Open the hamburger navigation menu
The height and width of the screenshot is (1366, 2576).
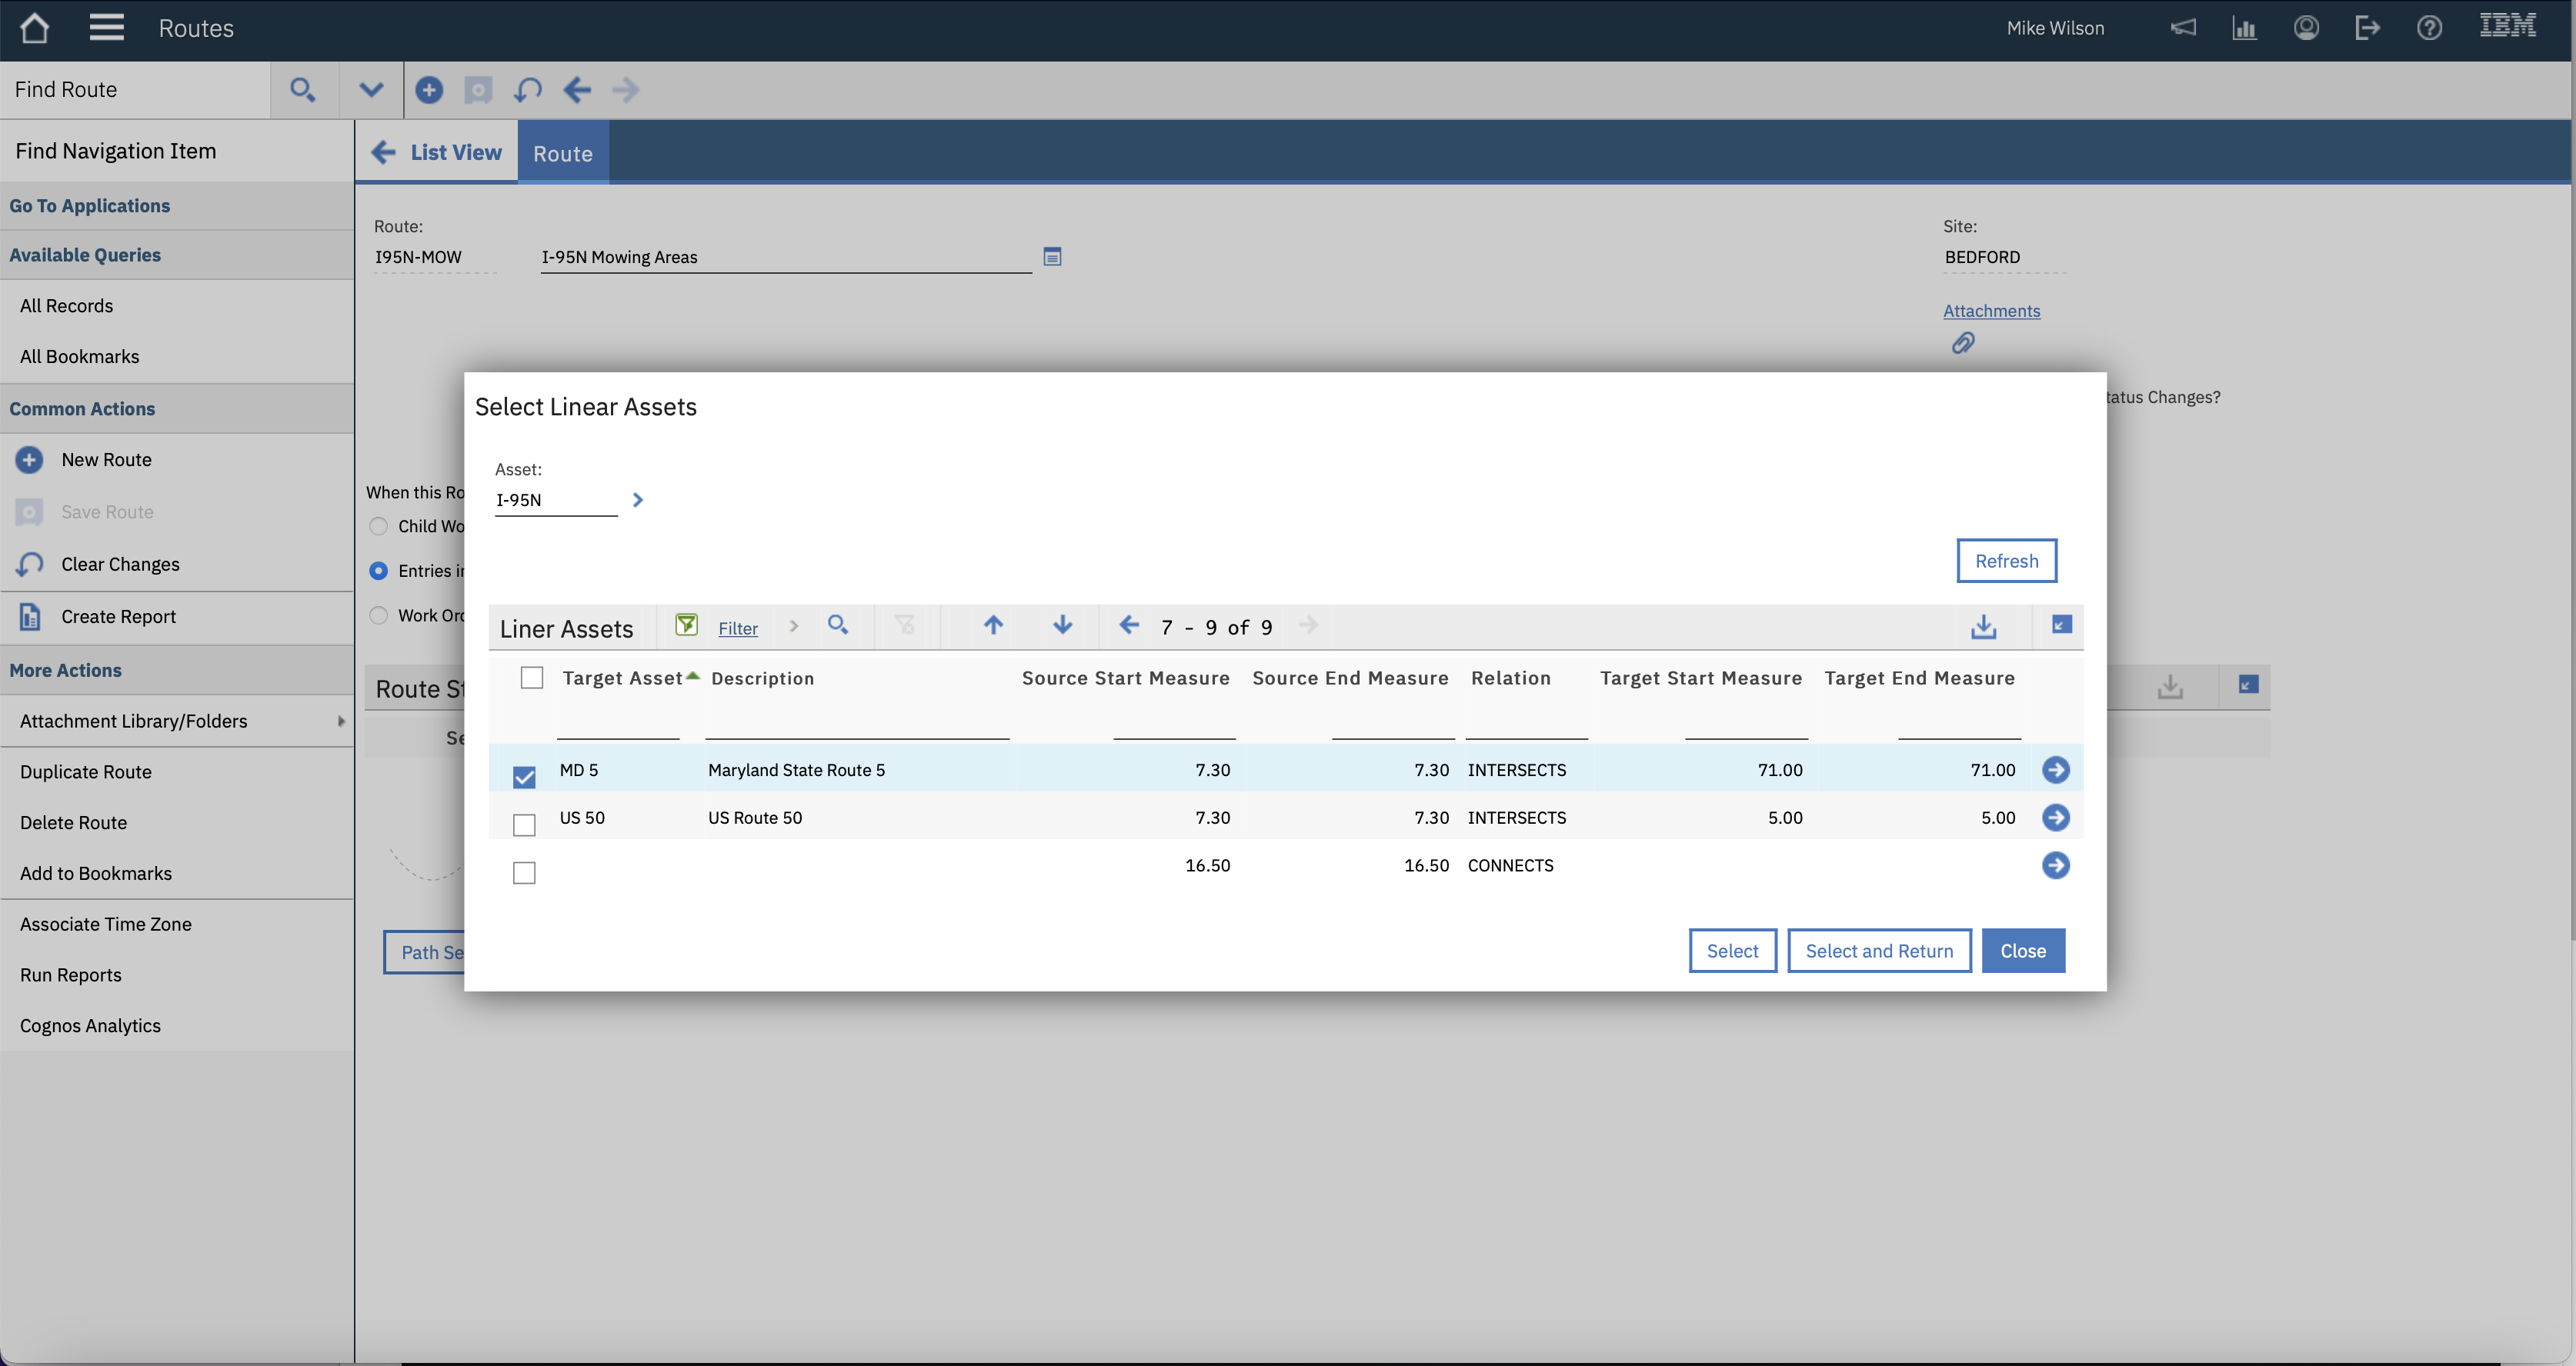106,28
